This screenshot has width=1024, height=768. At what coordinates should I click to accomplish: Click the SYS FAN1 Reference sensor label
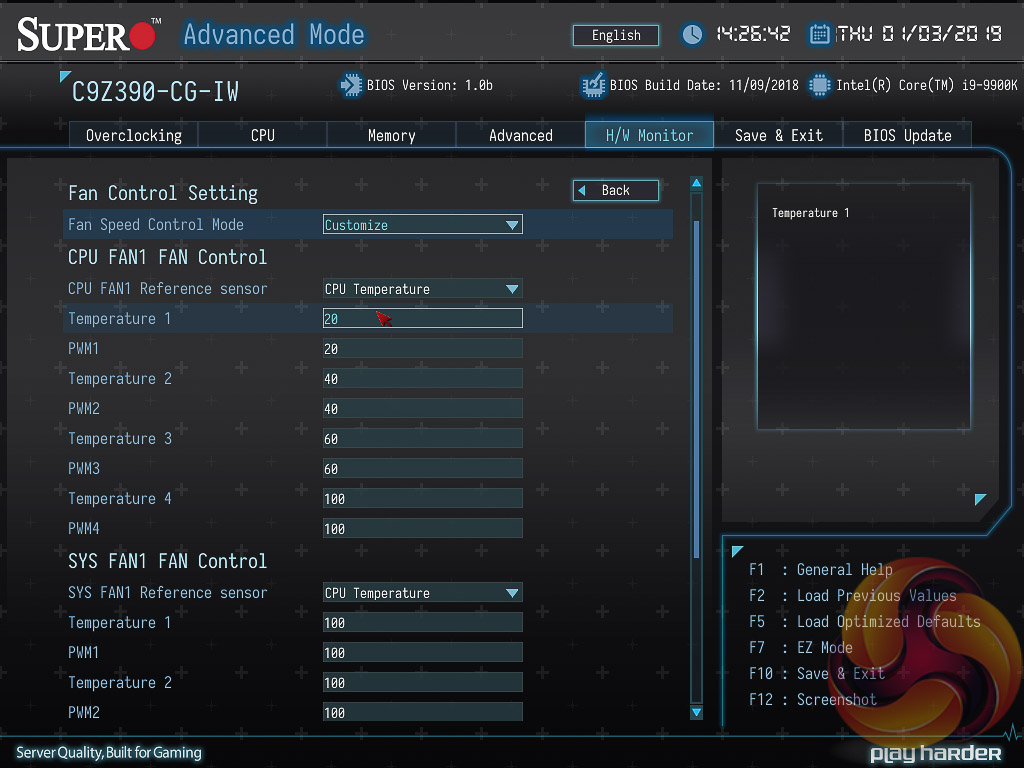[168, 593]
